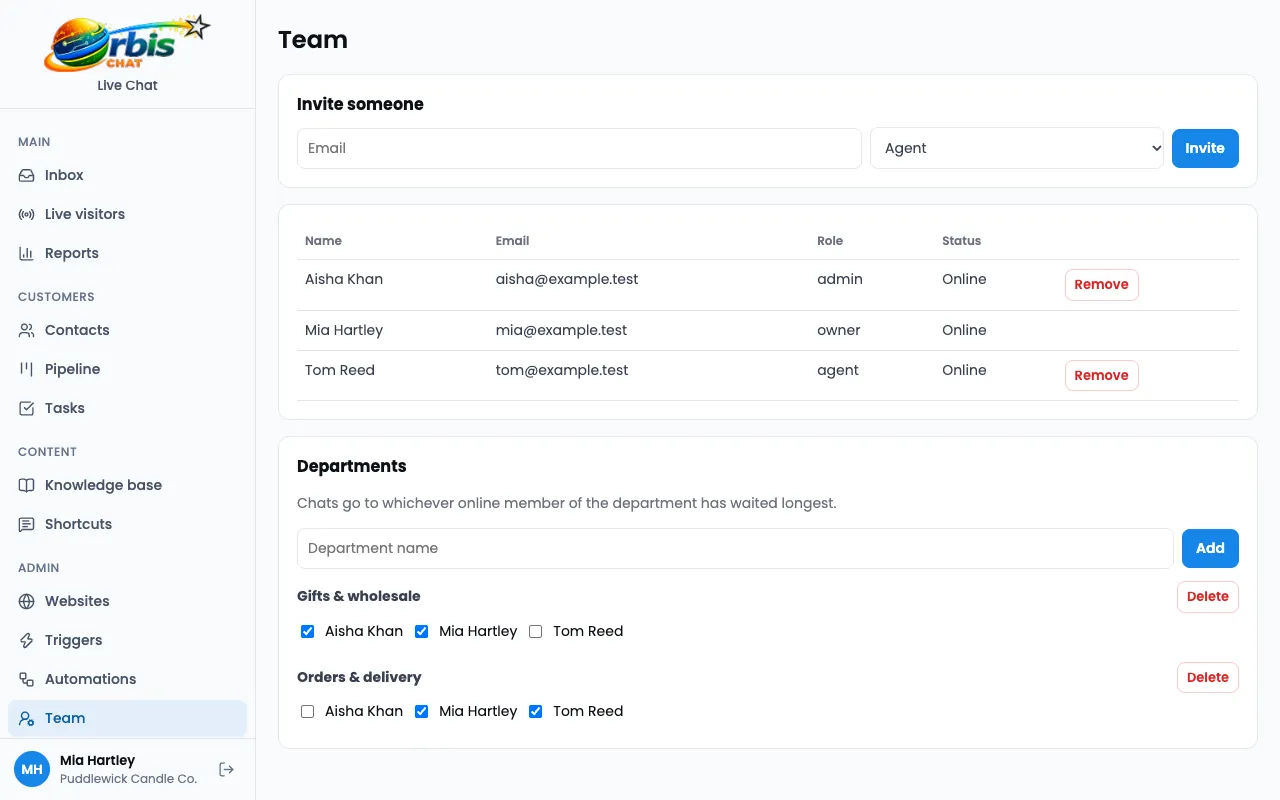Click Puddlewick Candle Co. account text
Viewport: 1280px width, 800px height.
tap(129, 778)
